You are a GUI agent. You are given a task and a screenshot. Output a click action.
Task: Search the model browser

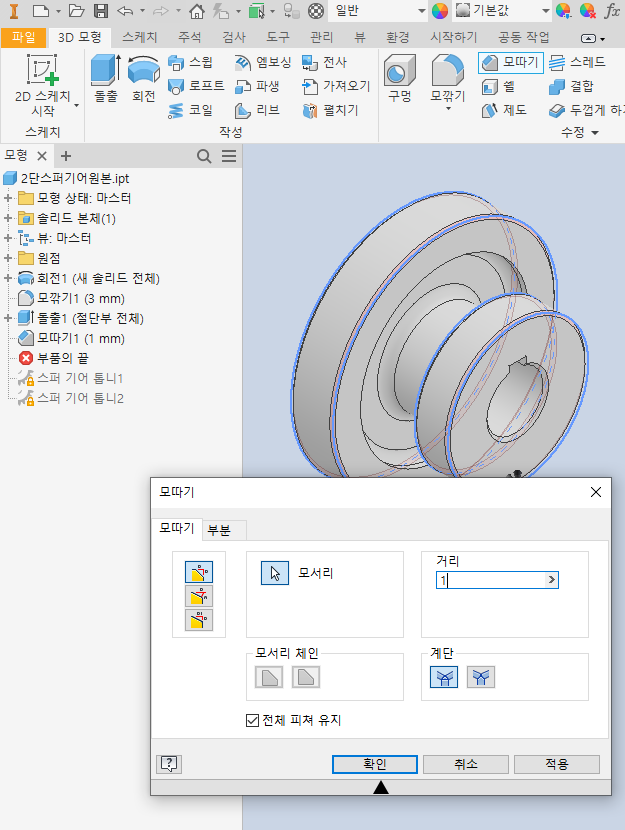(x=204, y=156)
